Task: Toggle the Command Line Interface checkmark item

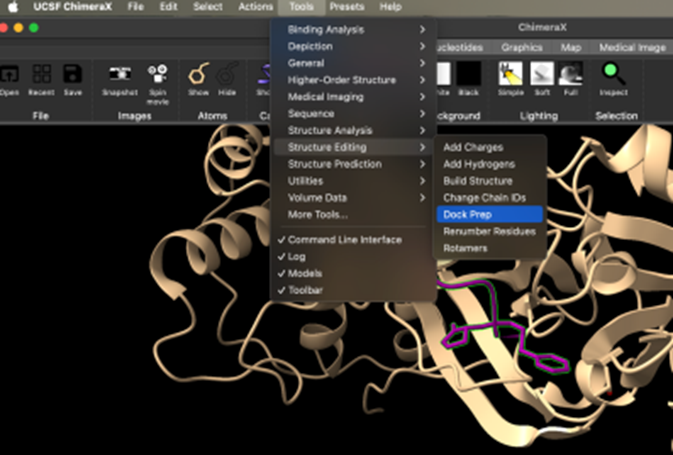Action: [x=354, y=240]
